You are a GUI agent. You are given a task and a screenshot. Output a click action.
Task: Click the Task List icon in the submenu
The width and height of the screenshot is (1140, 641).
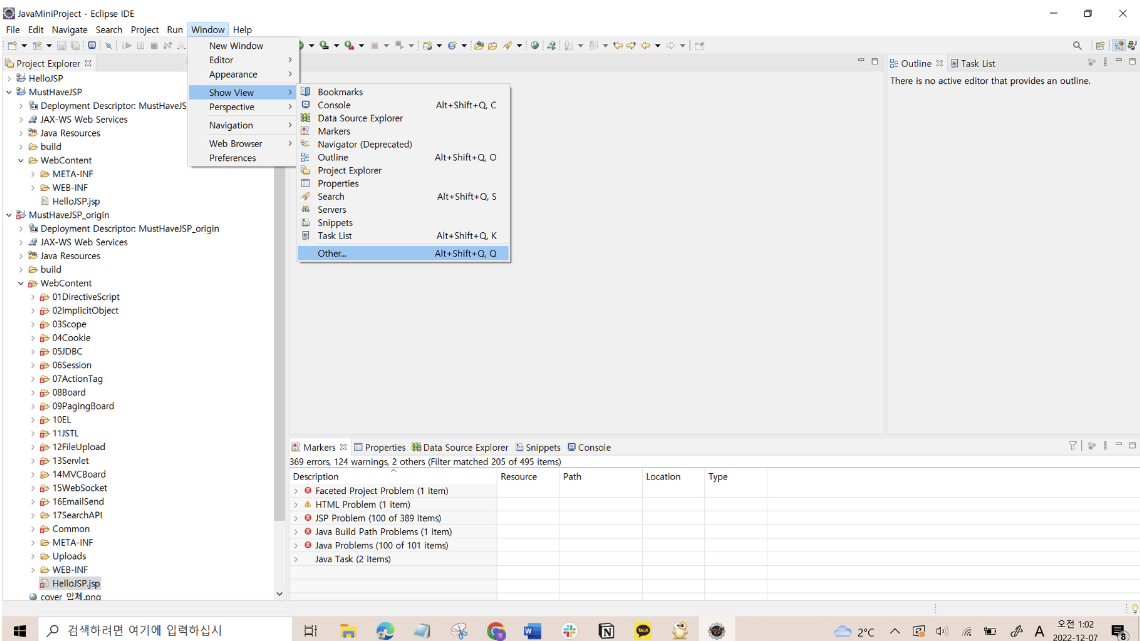coord(305,235)
